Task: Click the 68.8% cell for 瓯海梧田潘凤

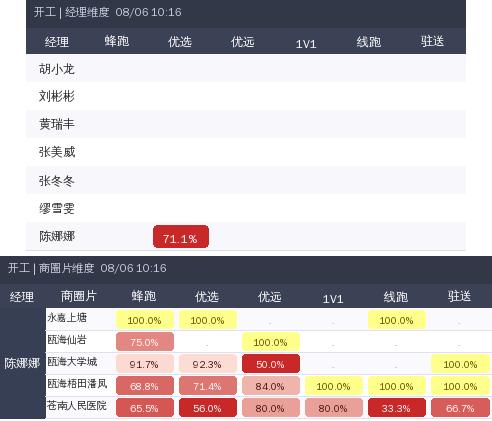Action: pyautogui.click(x=145, y=386)
